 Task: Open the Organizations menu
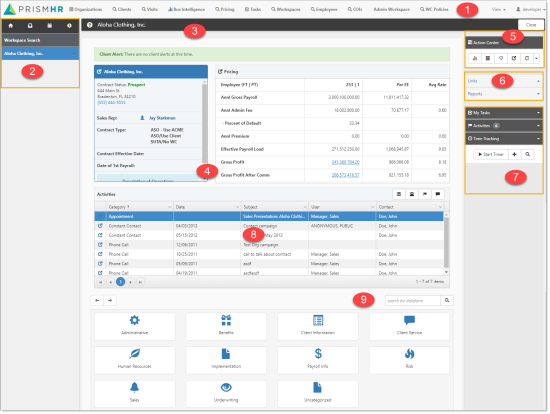click(x=86, y=9)
